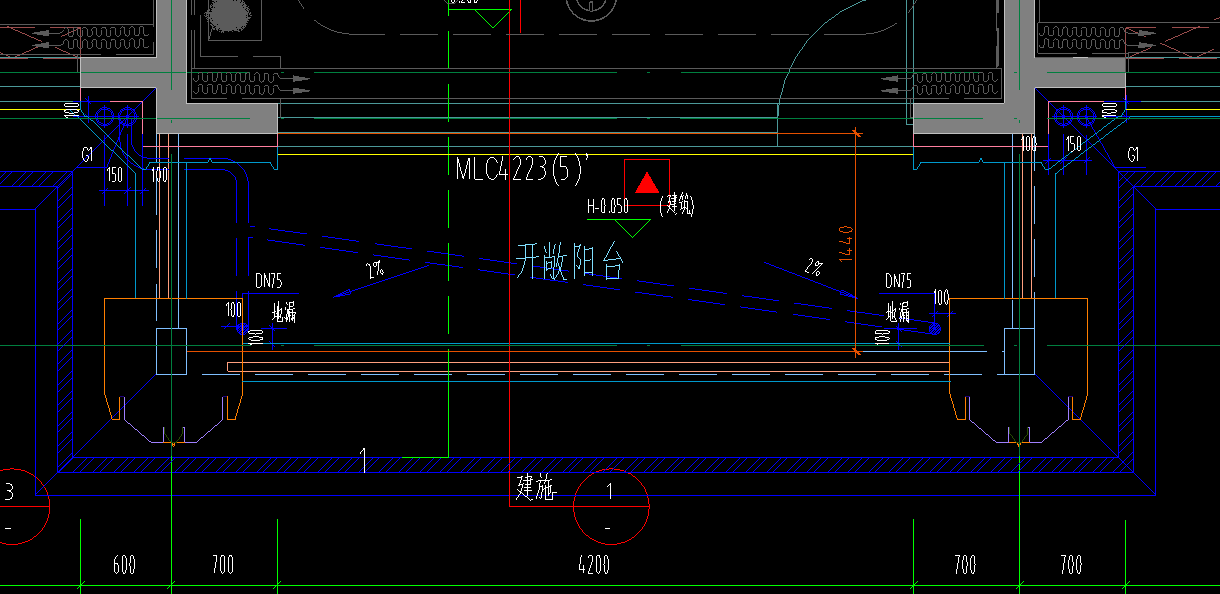Click the right DN75 pipe label
The image size is (1220, 594).
(899, 280)
